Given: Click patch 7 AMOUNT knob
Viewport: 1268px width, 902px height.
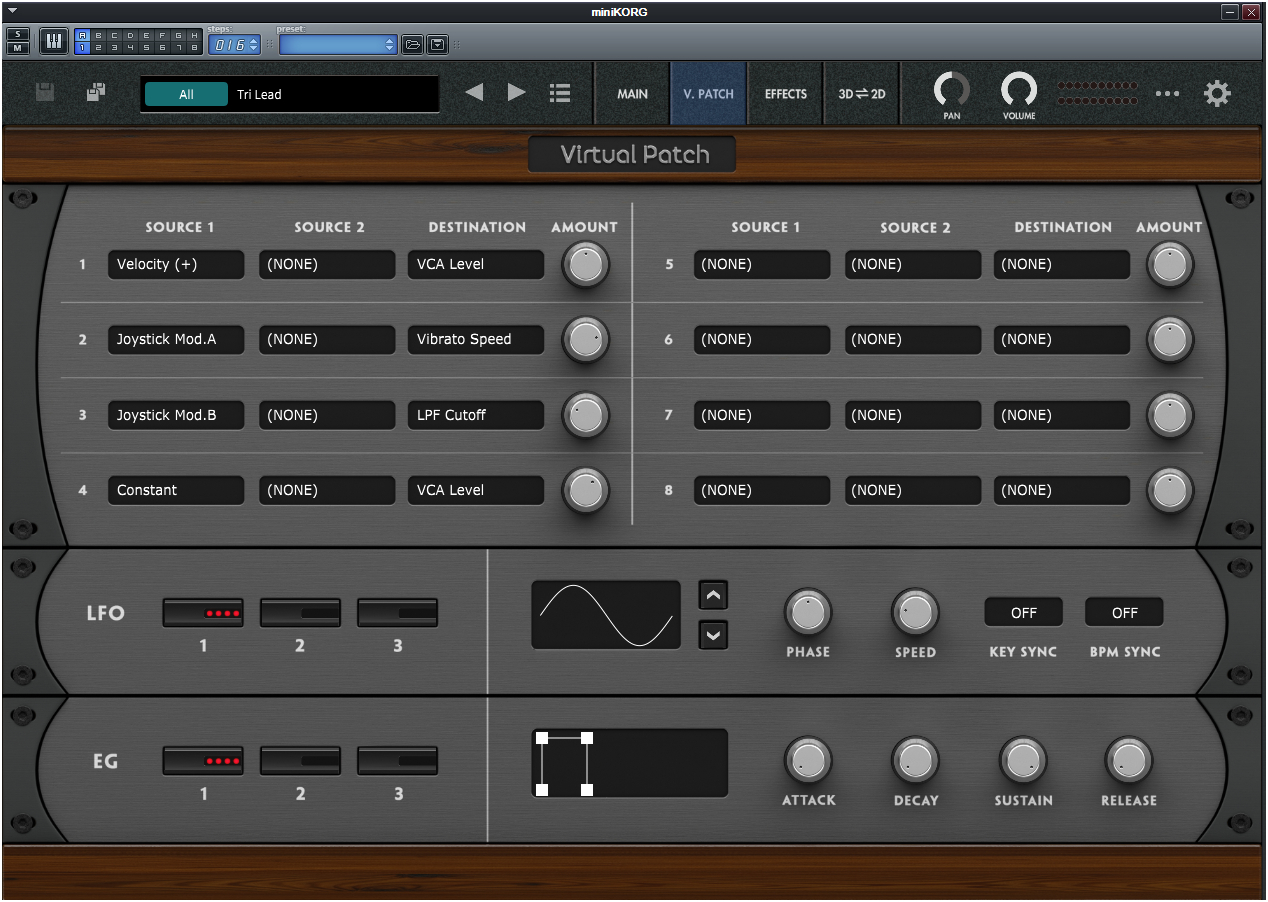Looking at the screenshot, I should (1170, 415).
